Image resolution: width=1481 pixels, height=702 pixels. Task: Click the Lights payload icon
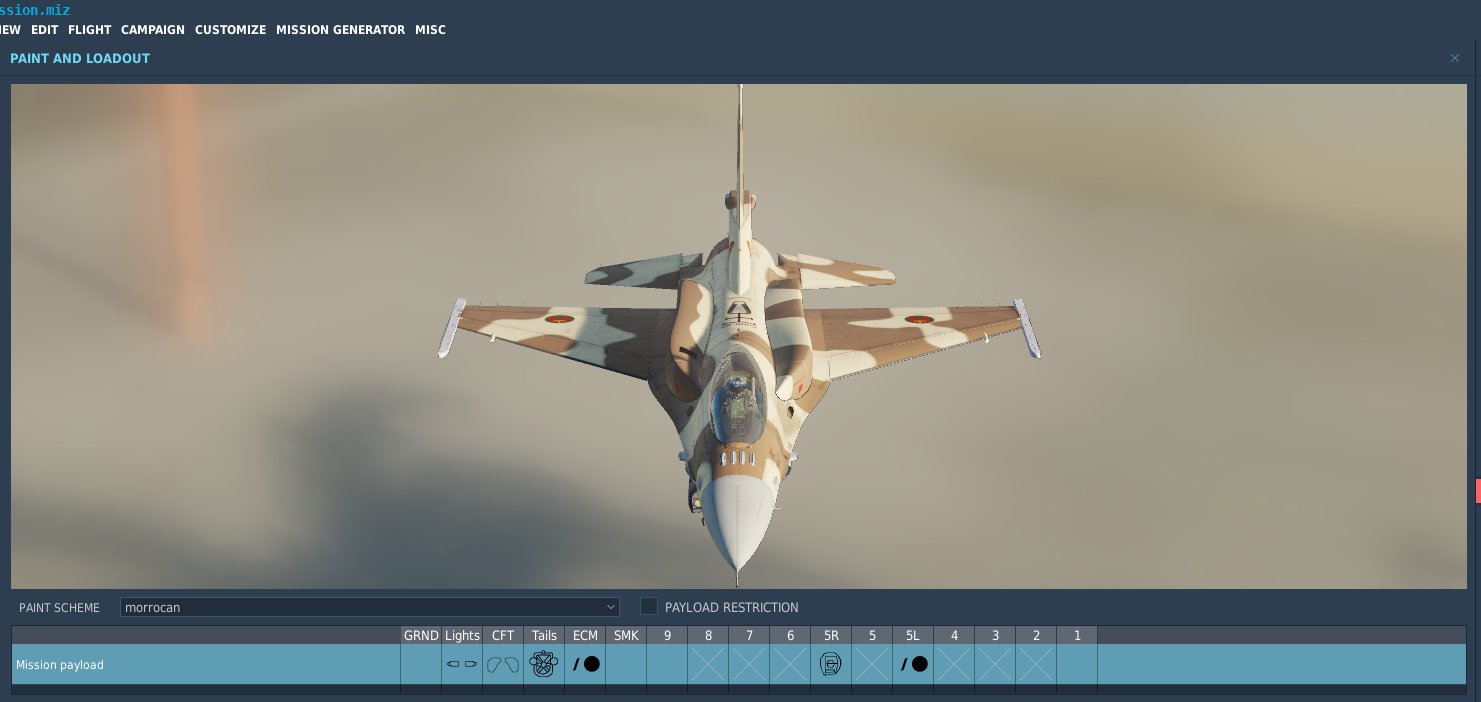click(x=462, y=664)
